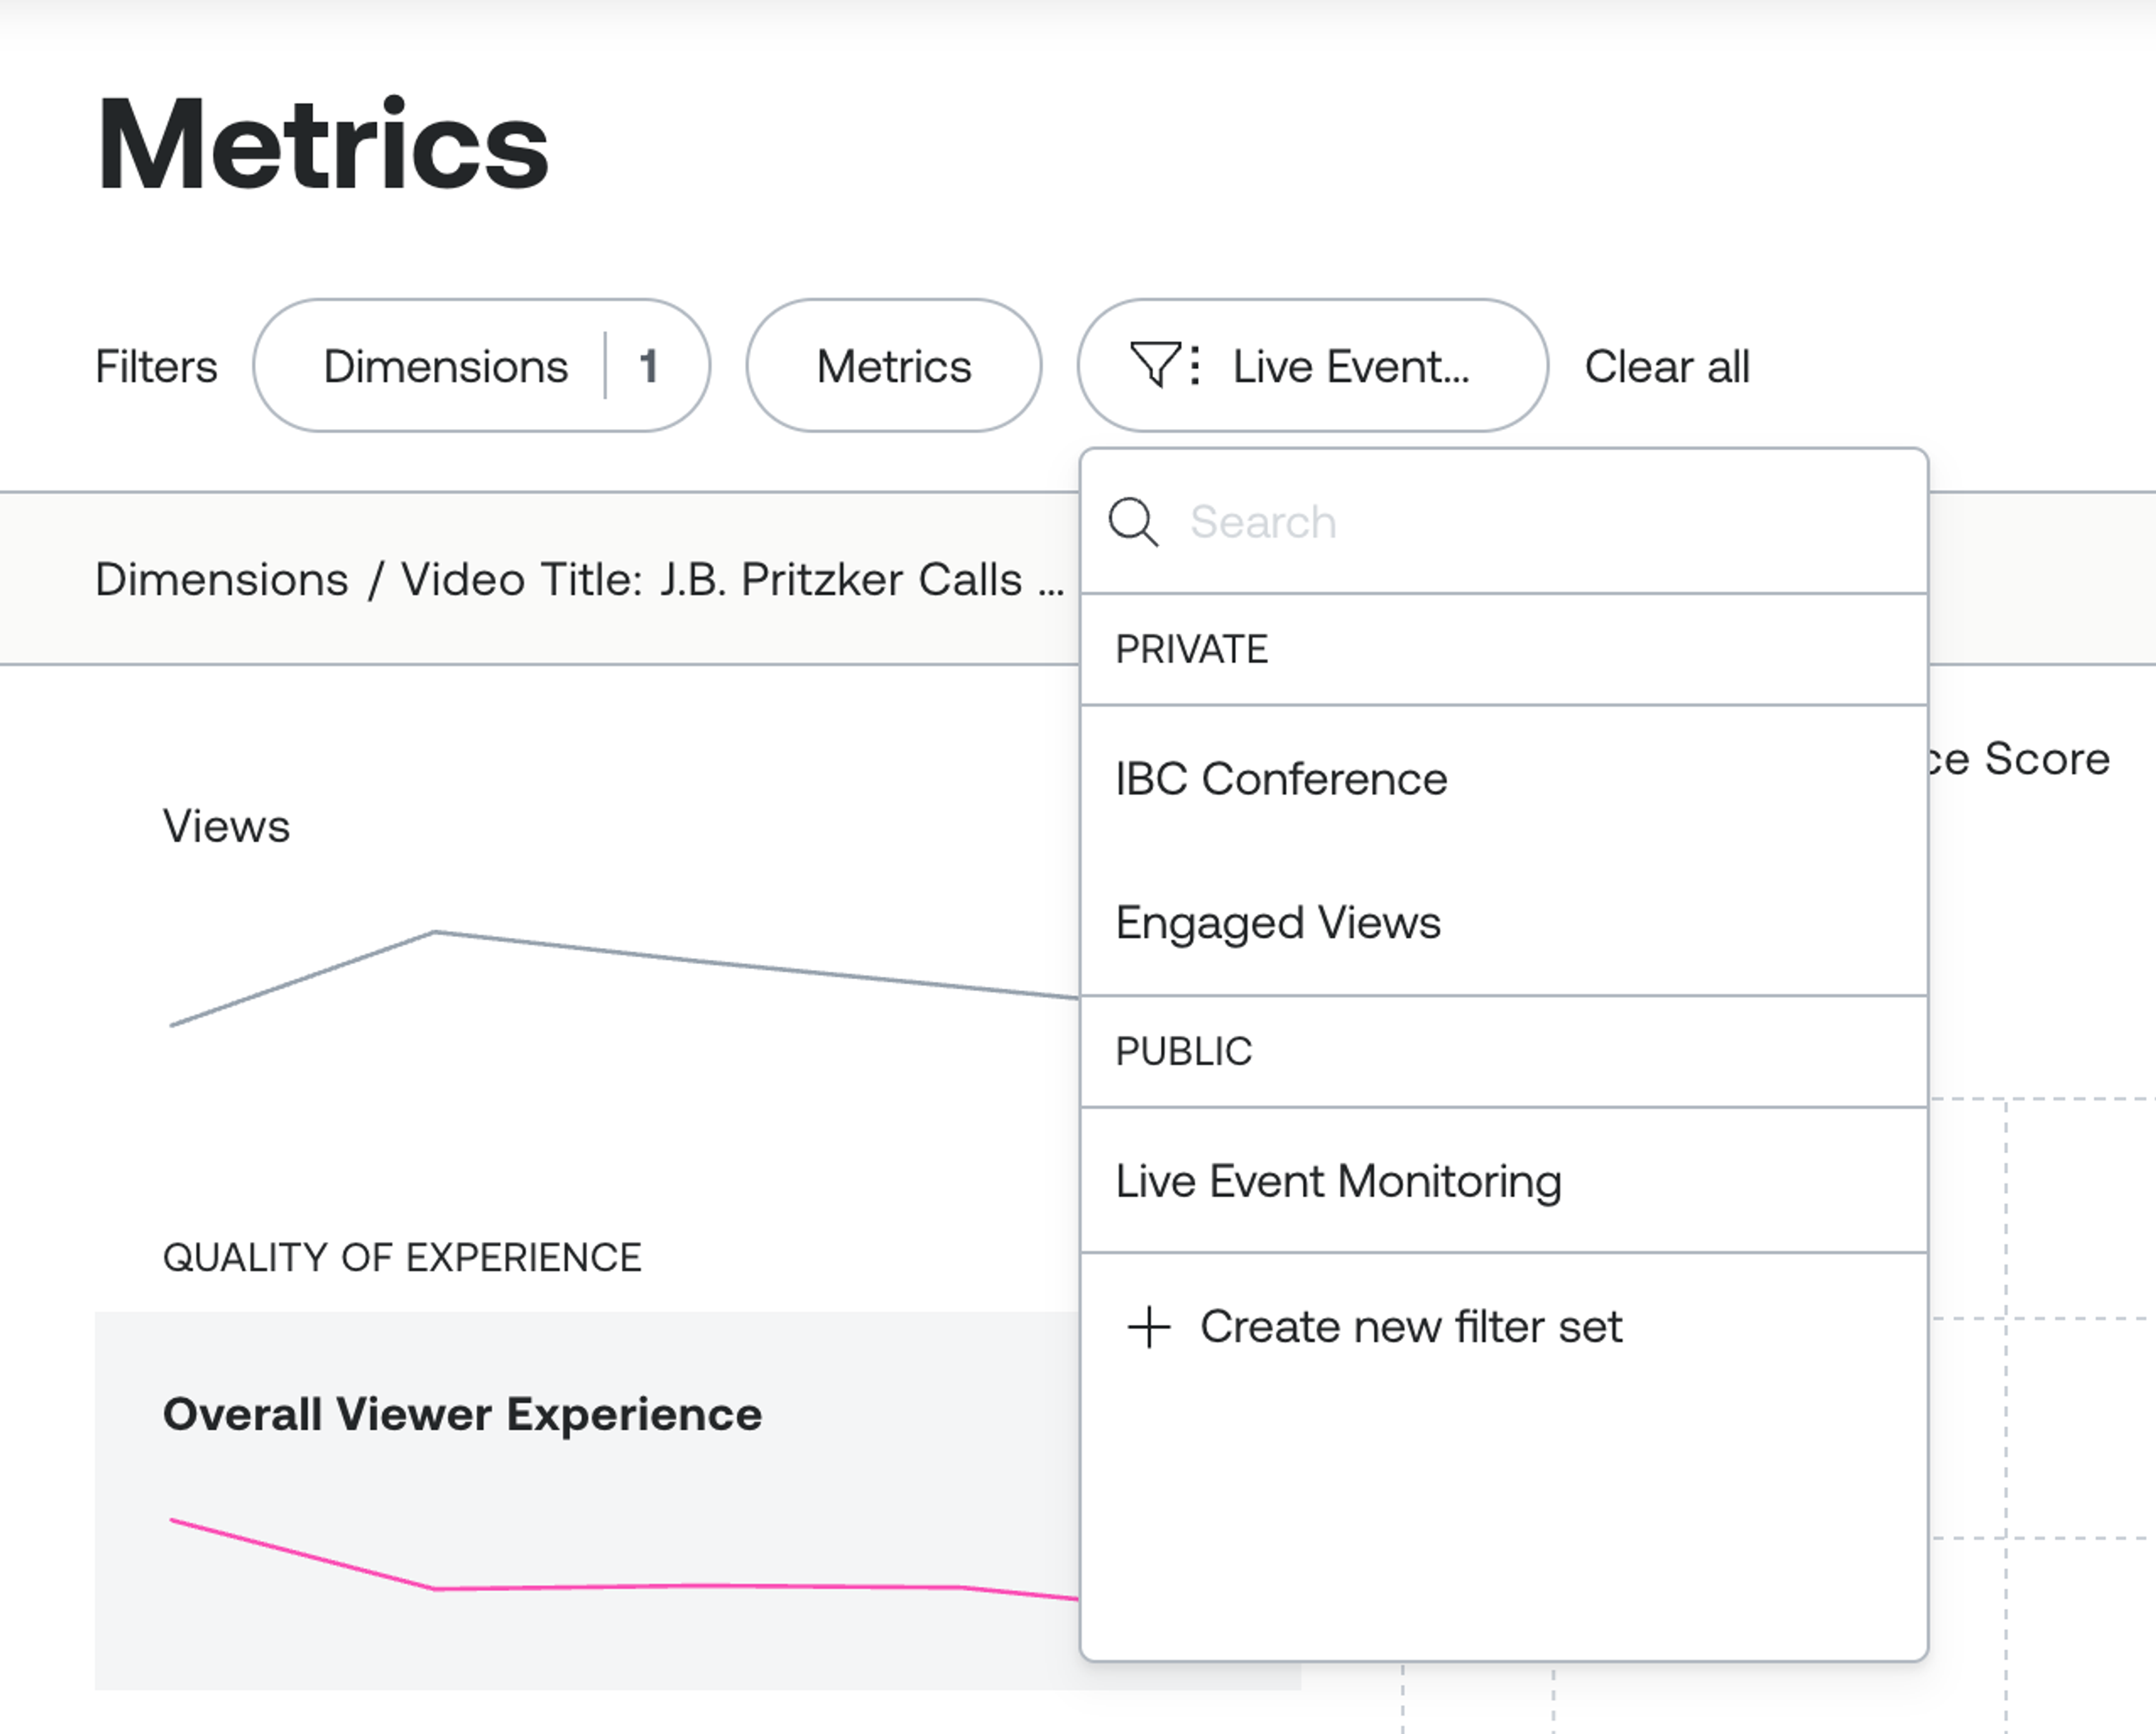Click the Video Title breadcrumb entry

click(732, 579)
